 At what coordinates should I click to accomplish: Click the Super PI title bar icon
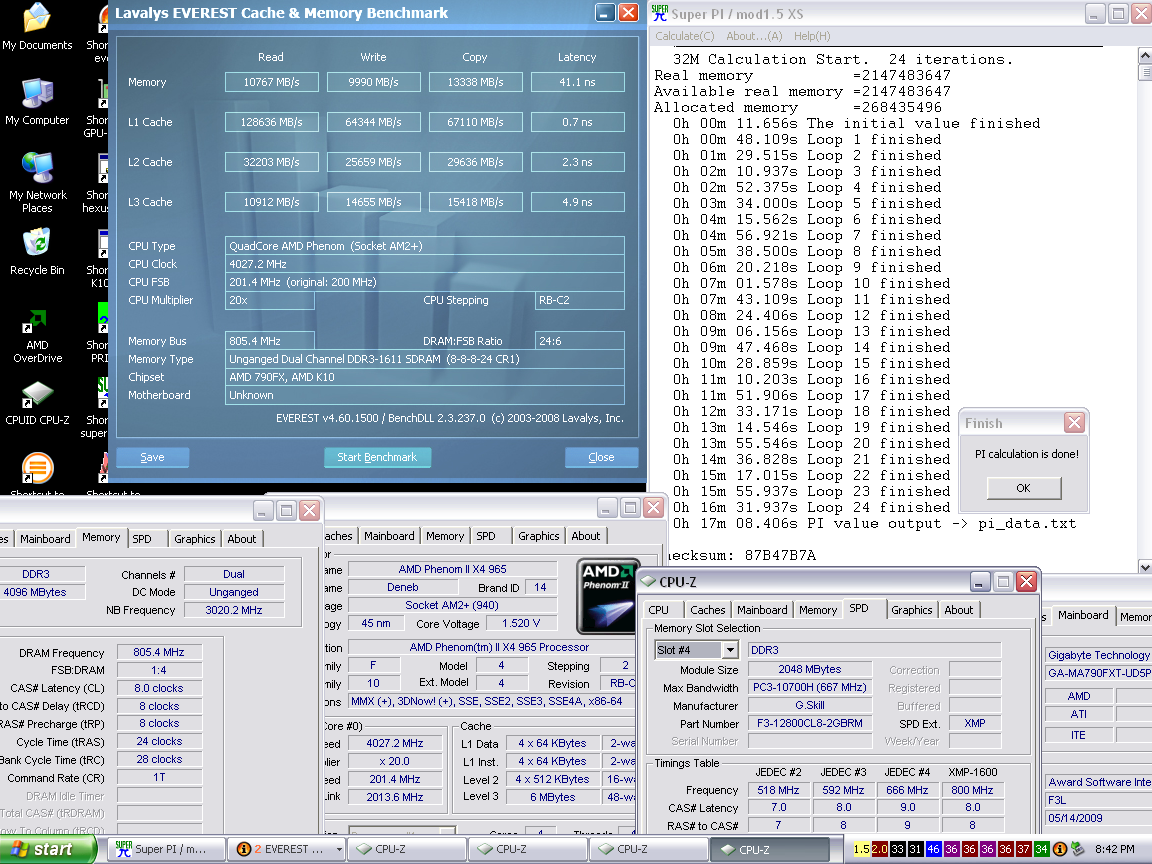(660, 13)
